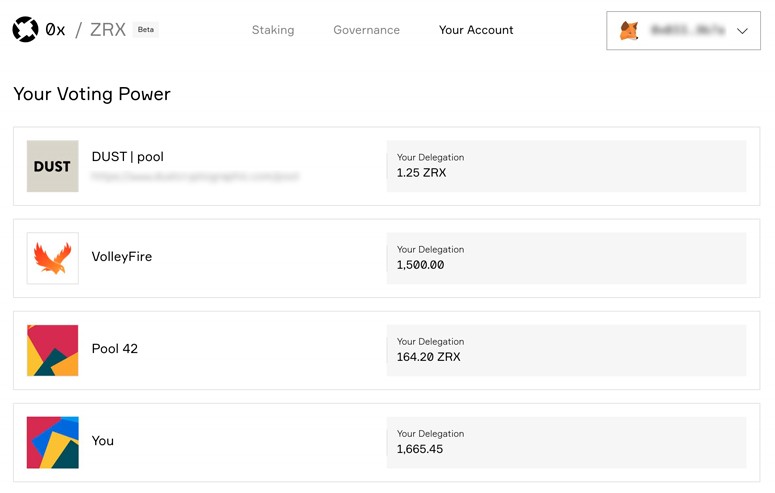Click the Pool 42 name

115,349
